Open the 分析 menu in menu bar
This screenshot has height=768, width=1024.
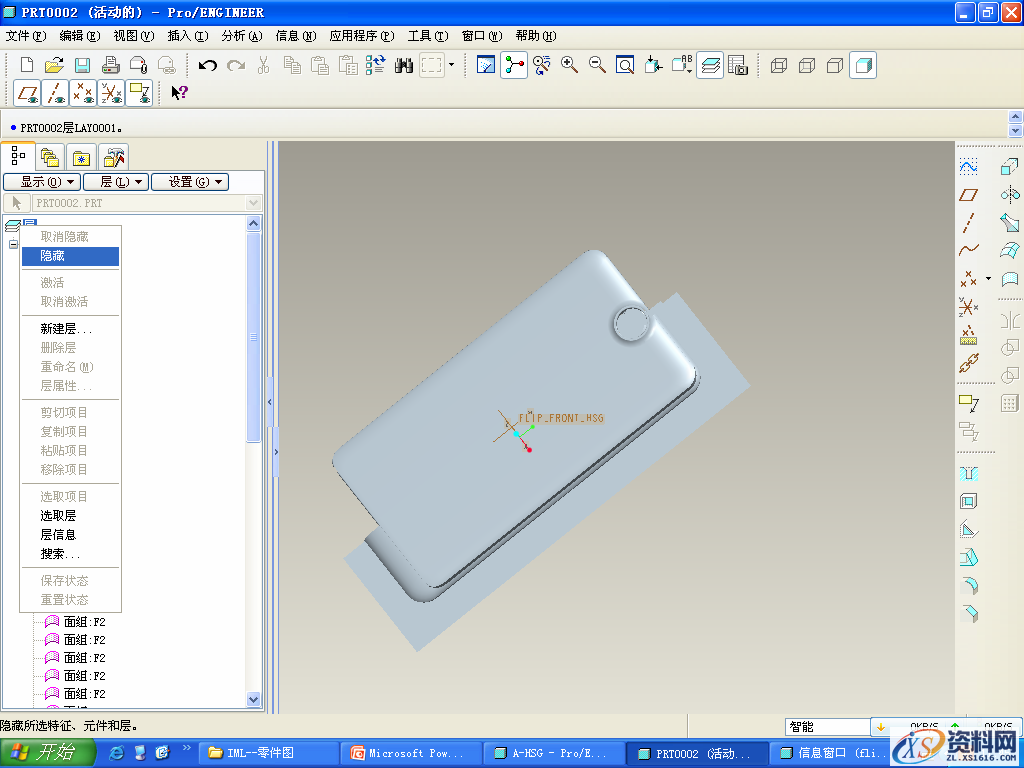241,36
